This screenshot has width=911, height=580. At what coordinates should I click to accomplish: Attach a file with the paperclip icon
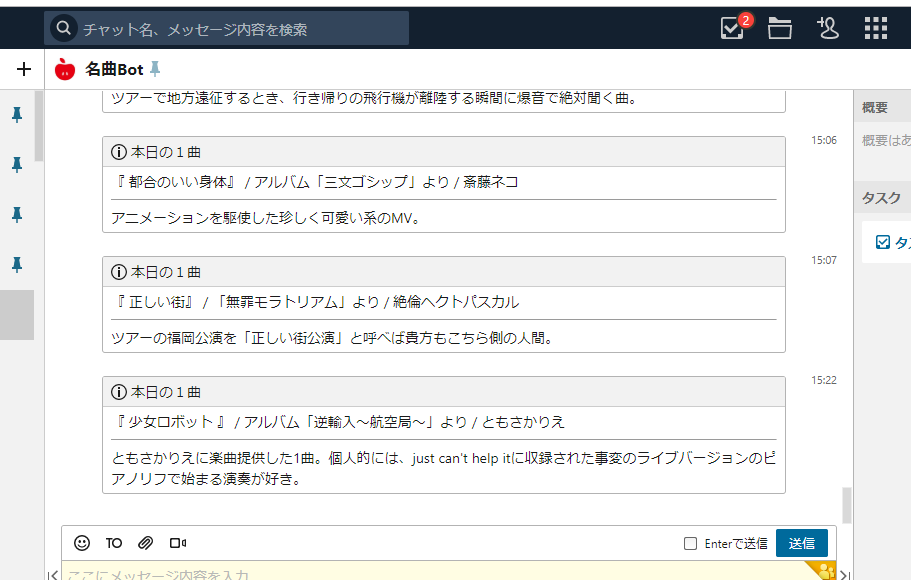click(x=144, y=543)
